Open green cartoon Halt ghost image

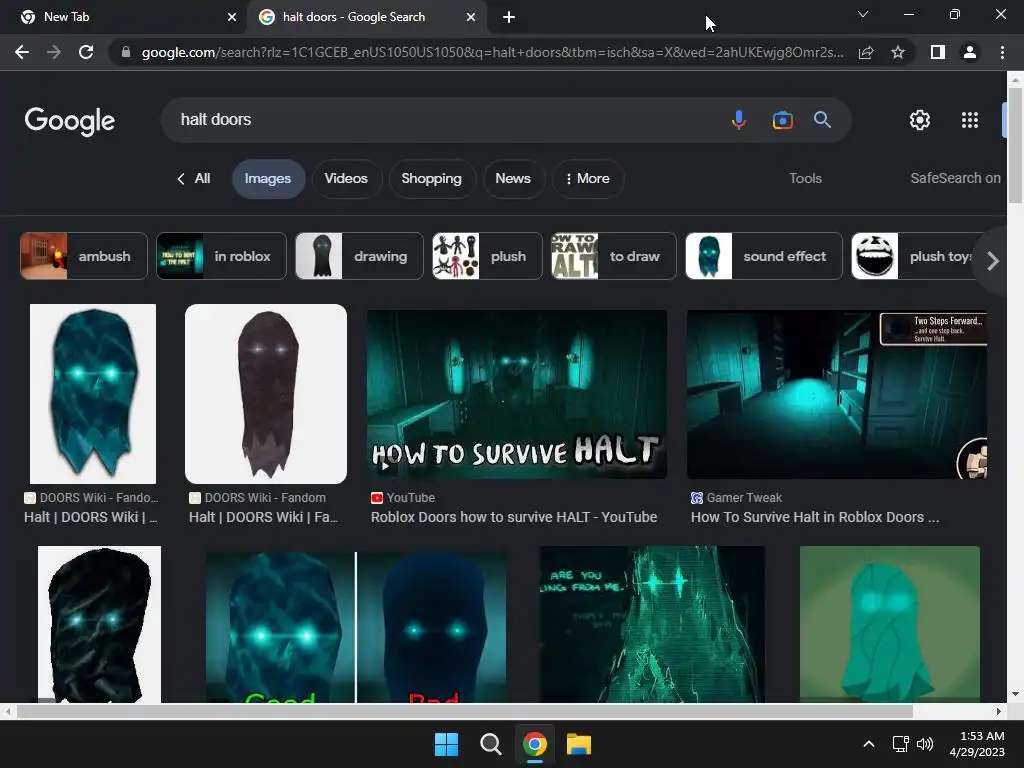click(889, 624)
